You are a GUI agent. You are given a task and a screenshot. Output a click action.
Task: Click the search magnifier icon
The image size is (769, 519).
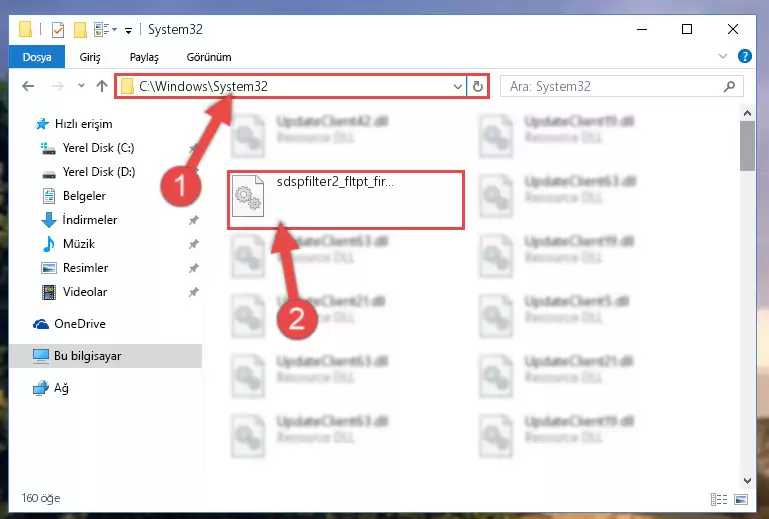point(729,87)
